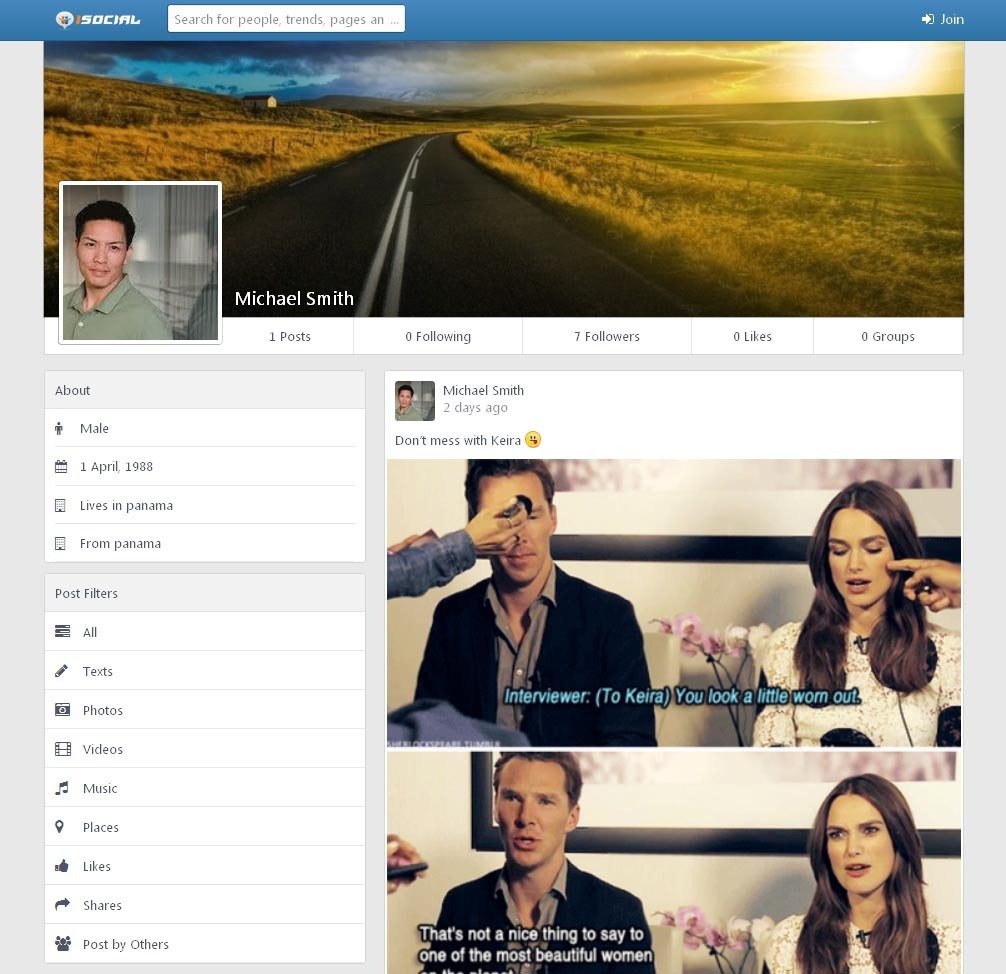Switch to the Followers tab
The height and width of the screenshot is (974, 1006).
[606, 336]
